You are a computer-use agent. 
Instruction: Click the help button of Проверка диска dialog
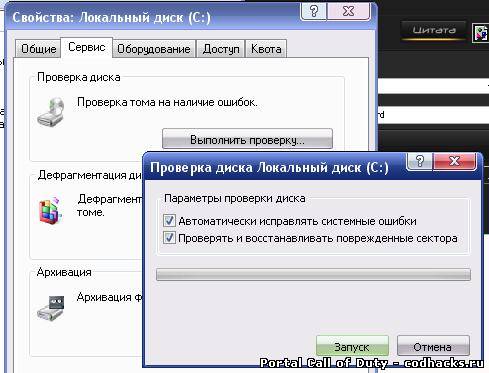pos(420,161)
